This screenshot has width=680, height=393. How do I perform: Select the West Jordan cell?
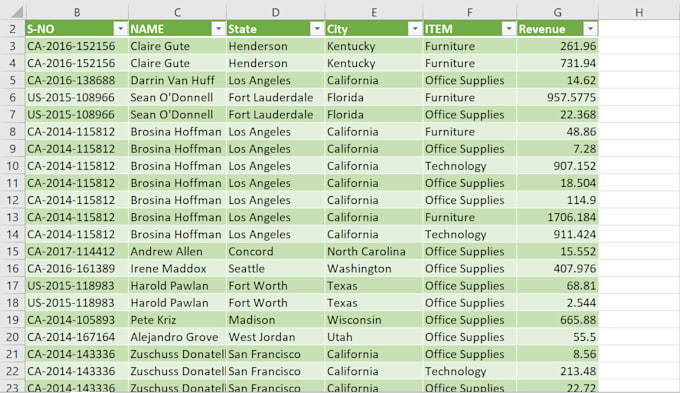tap(275, 337)
